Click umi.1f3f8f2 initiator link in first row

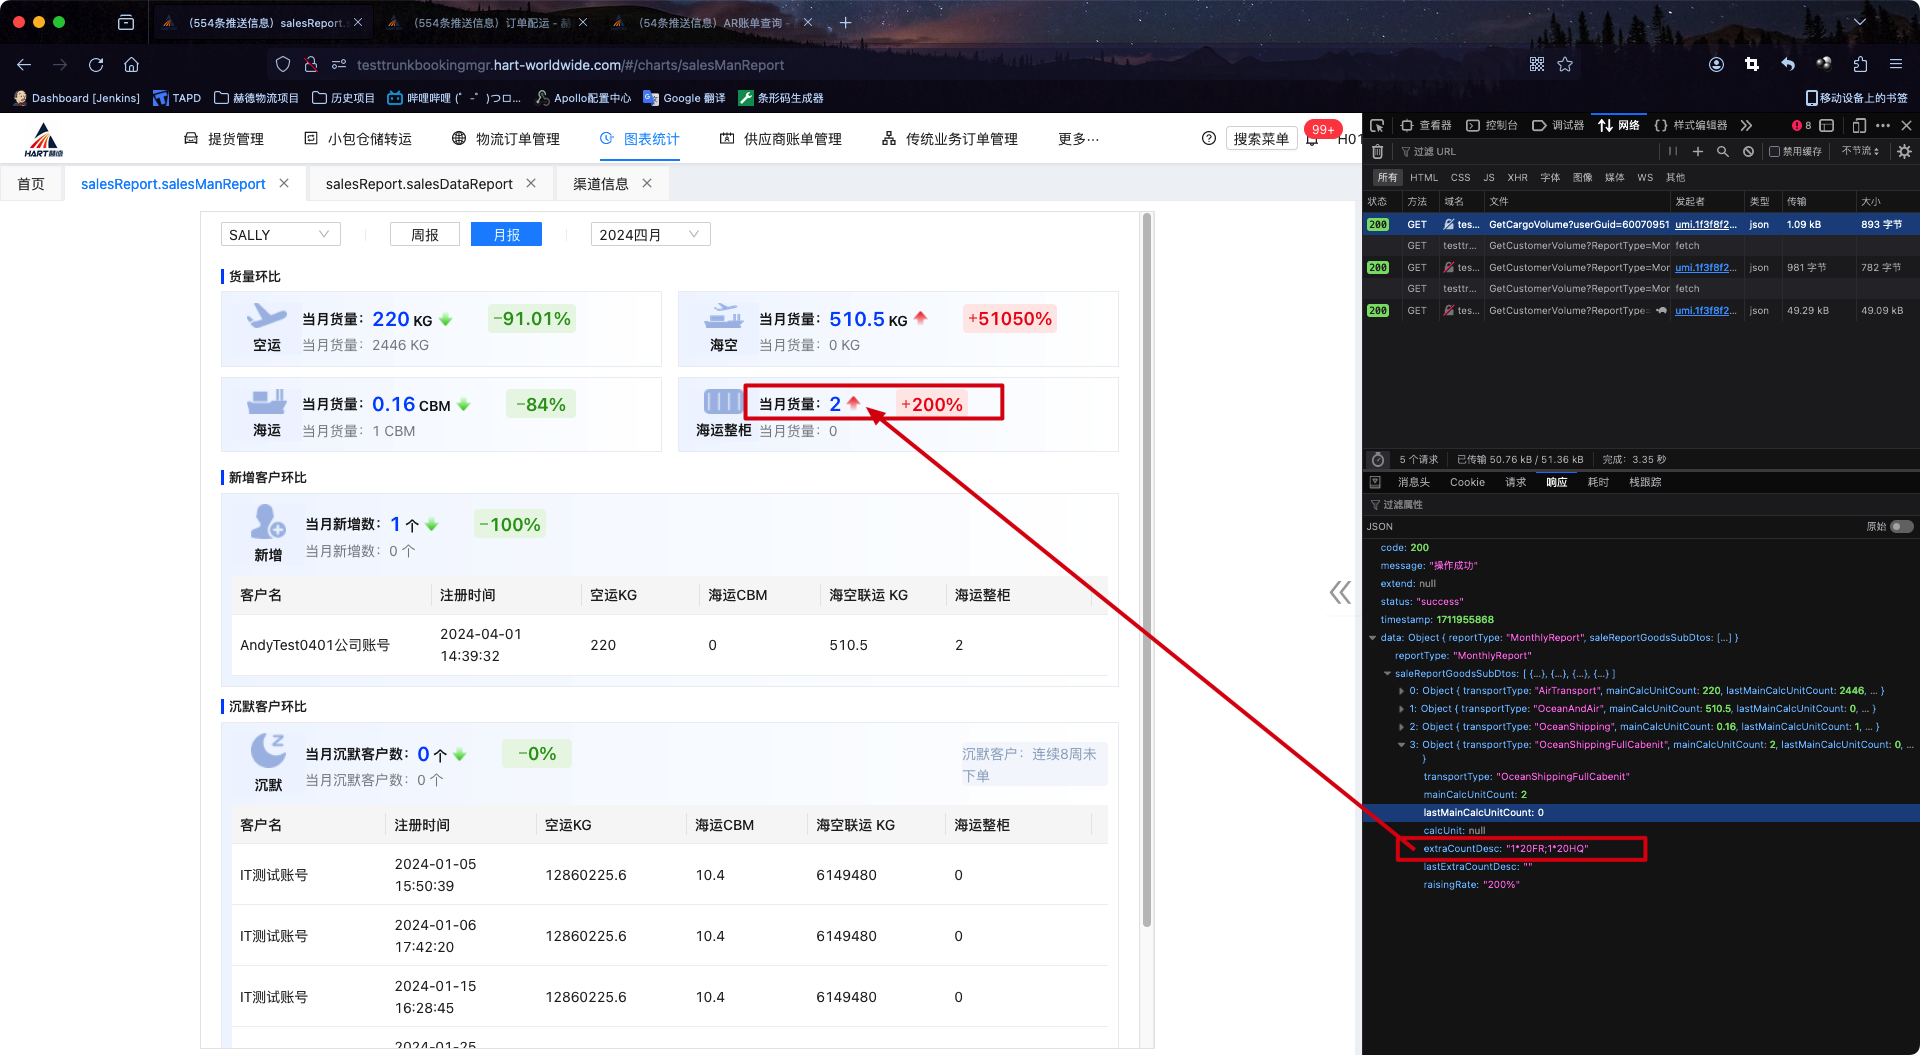pos(1705,225)
